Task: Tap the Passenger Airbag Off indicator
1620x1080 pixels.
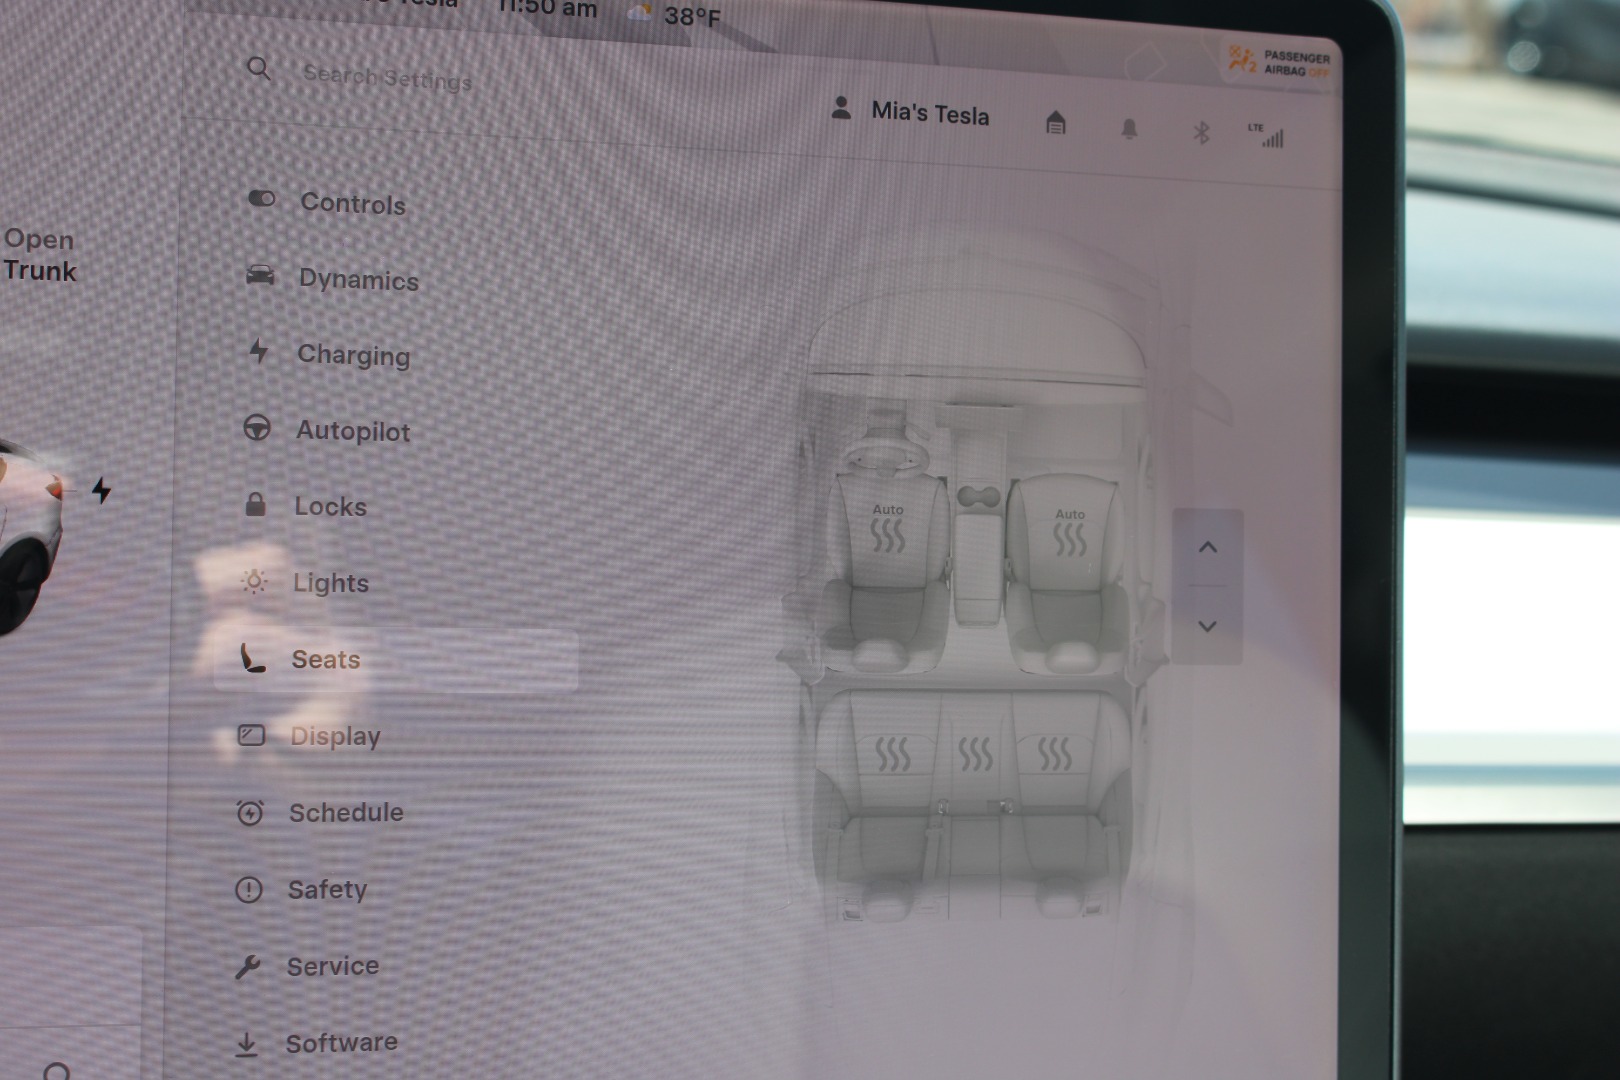Action: pos(1279,63)
